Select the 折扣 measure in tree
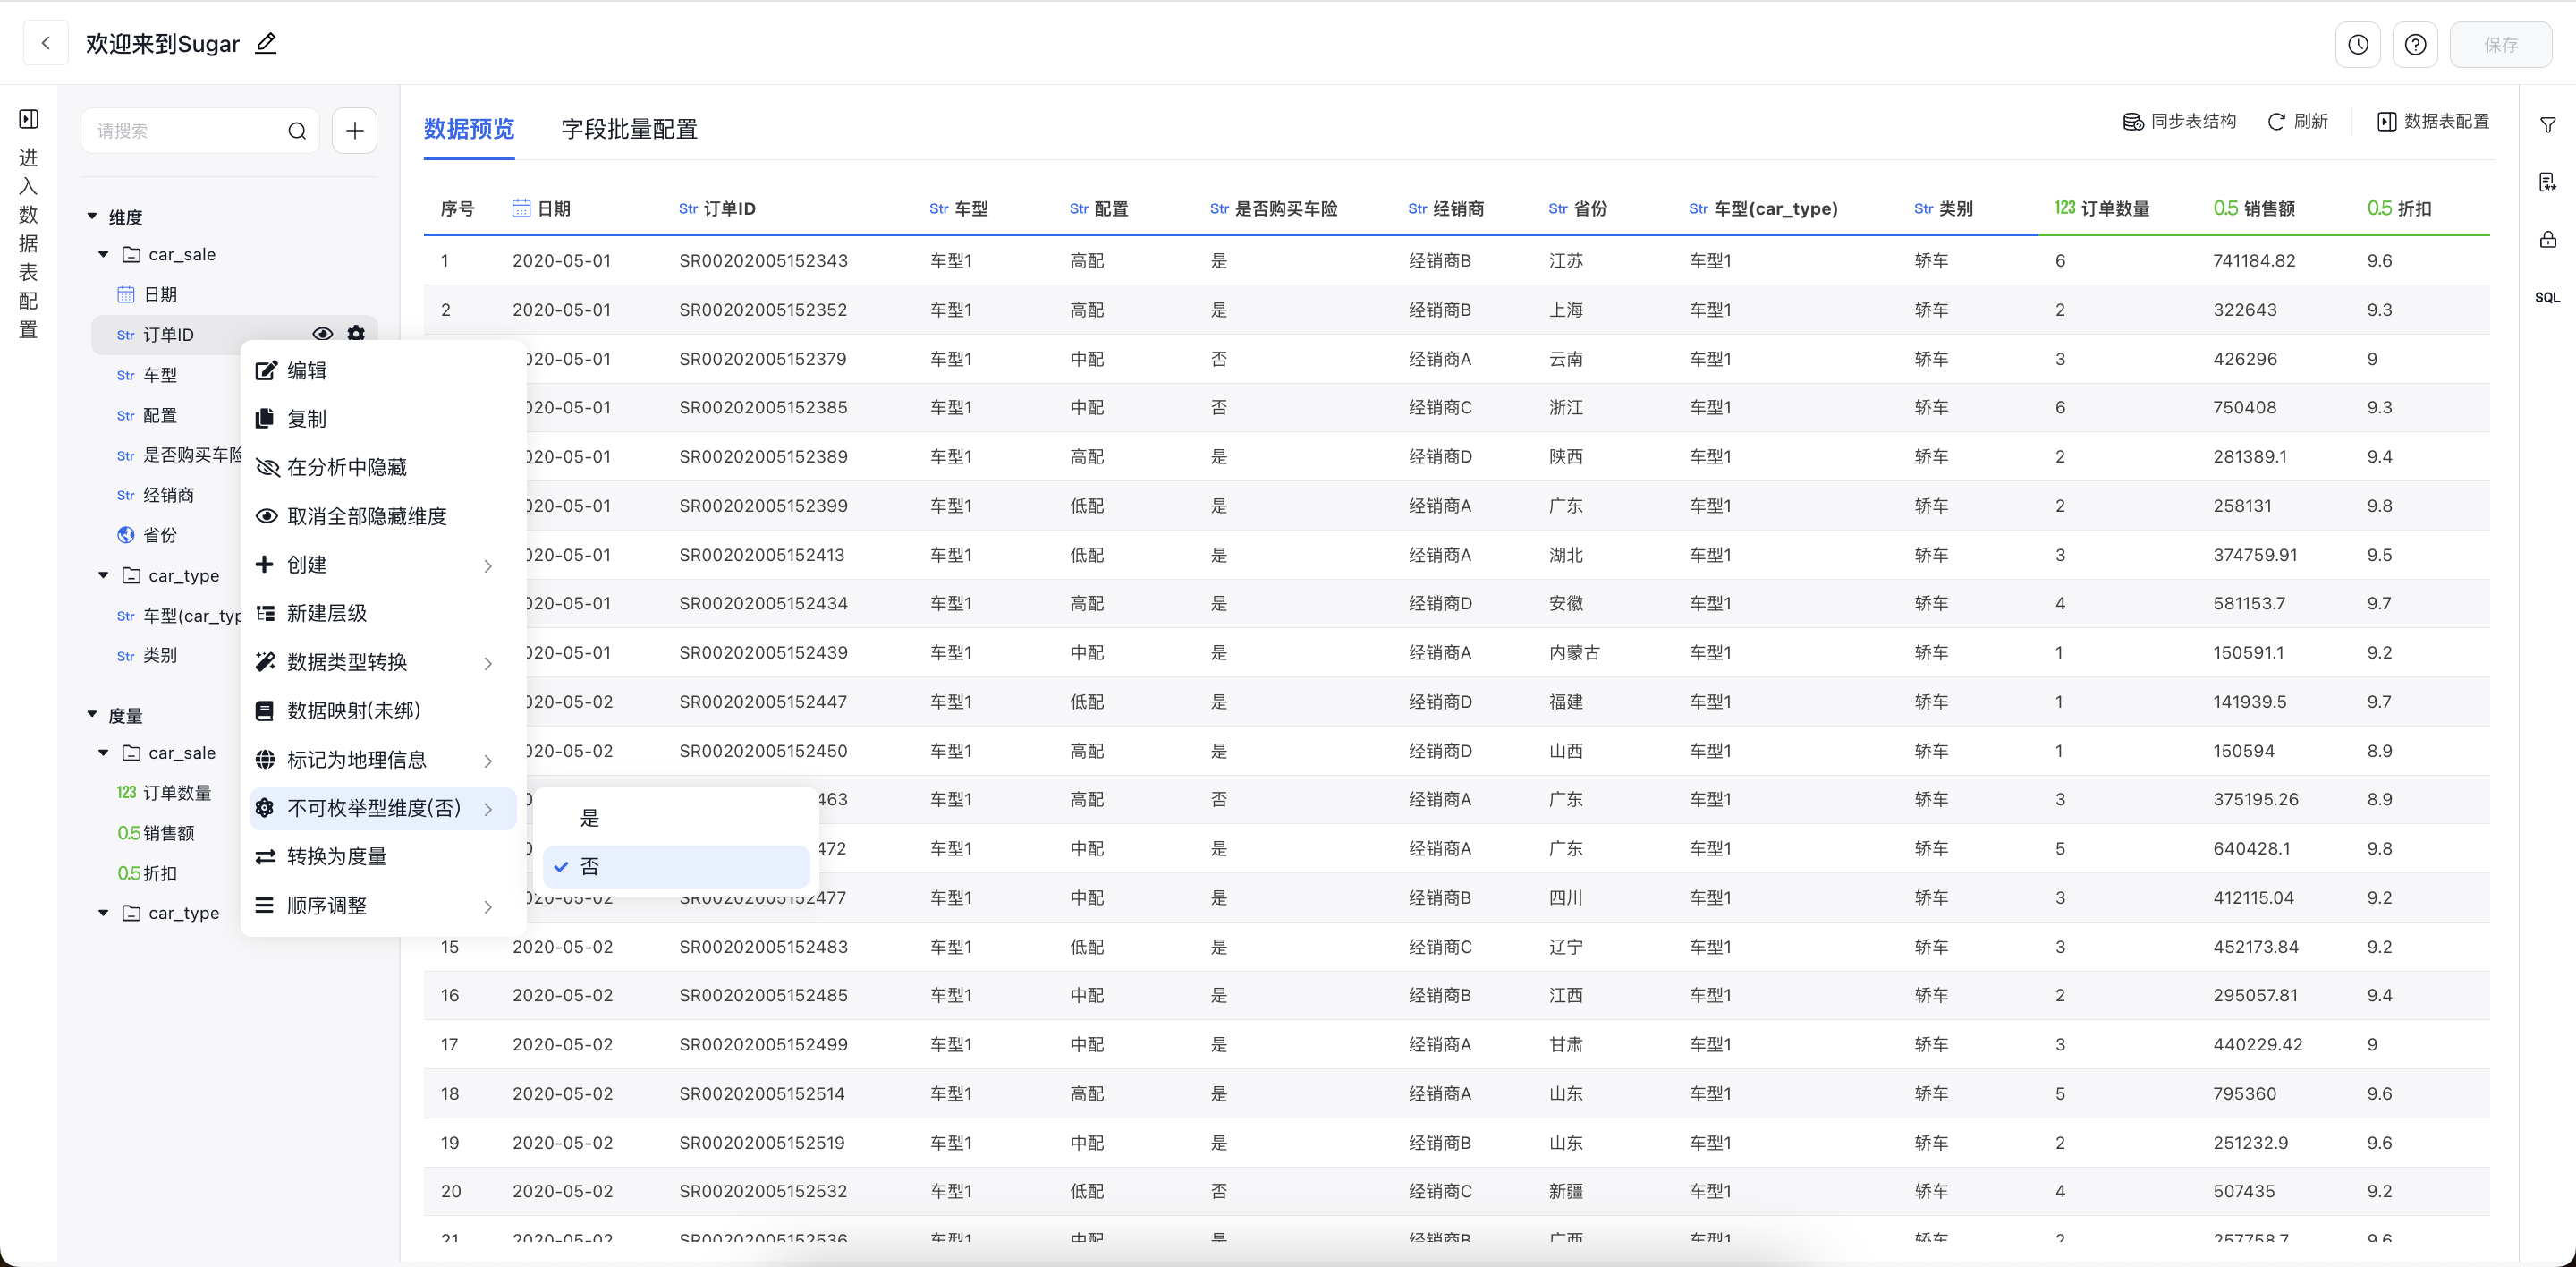The image size is (2576, 1267). (x=160, y=873)
